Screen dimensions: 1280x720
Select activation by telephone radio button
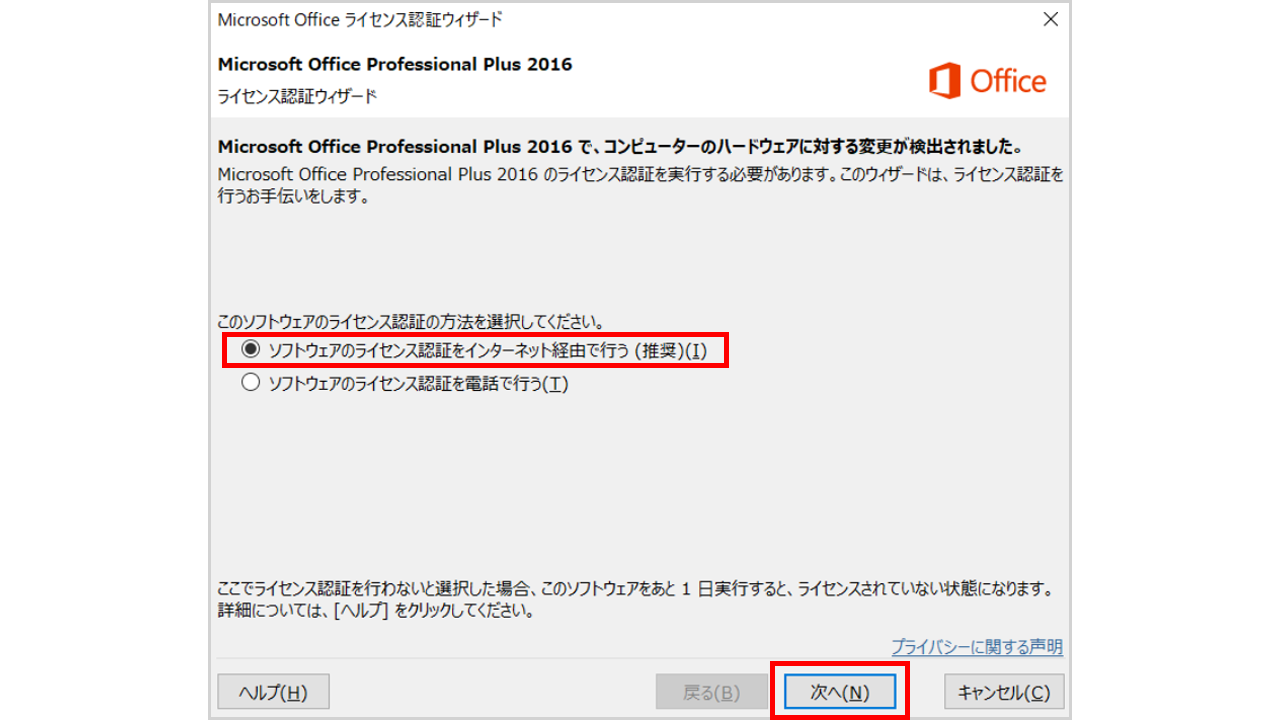coord(250,383)
